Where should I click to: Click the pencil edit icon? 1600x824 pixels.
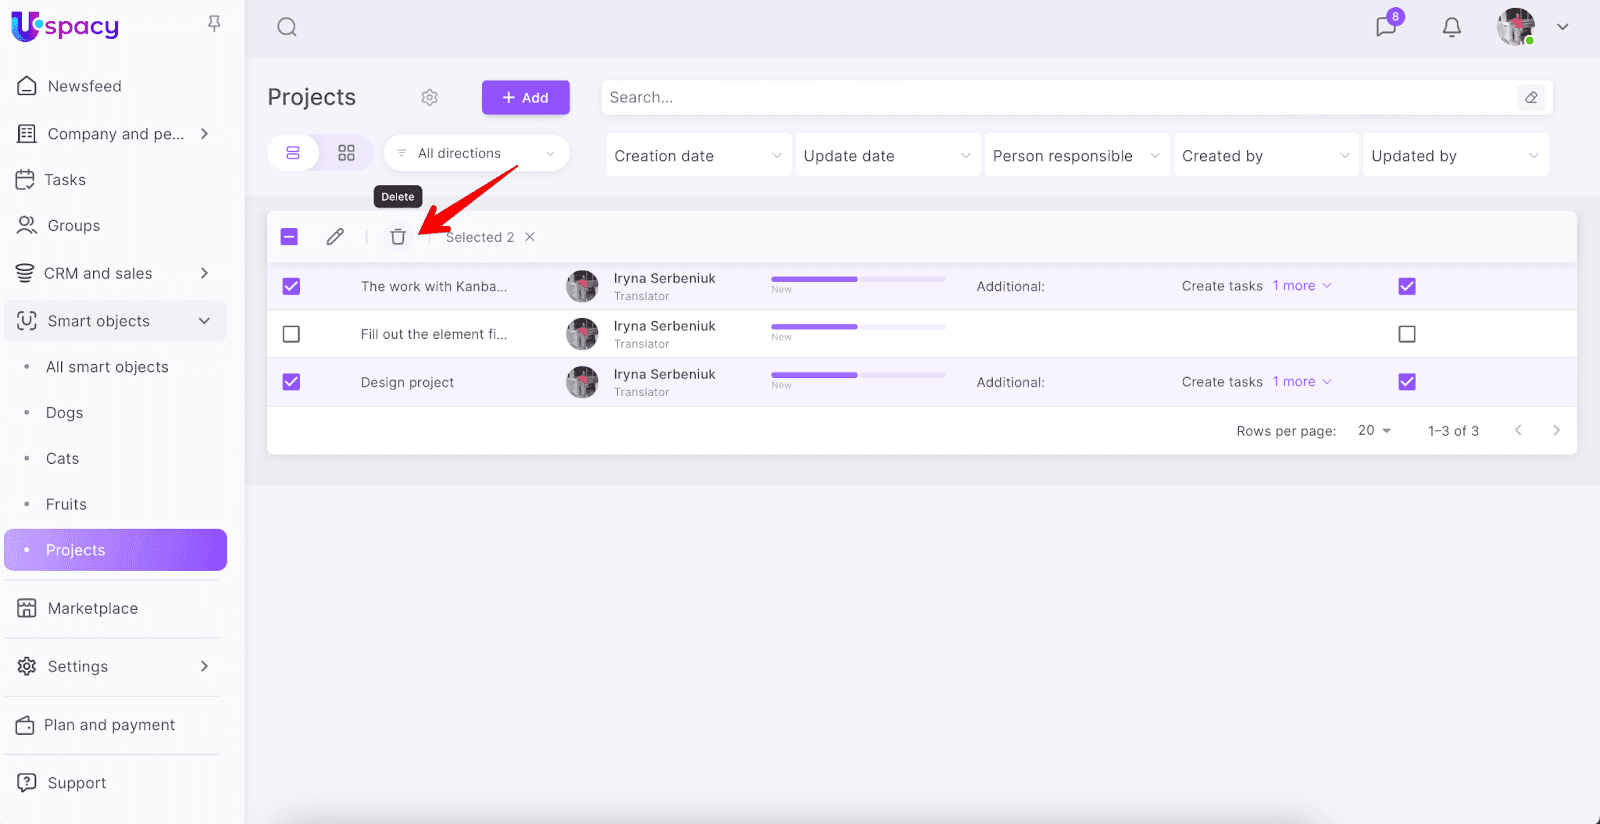pos(335,237)
